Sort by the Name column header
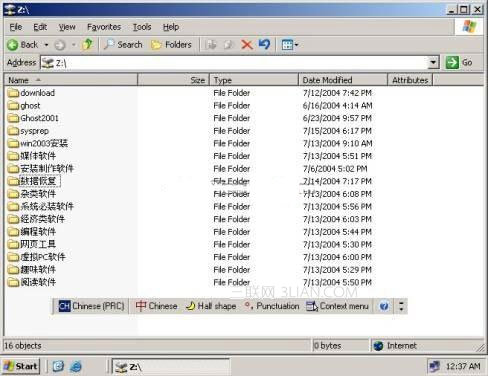Image resolution: width=488 pixels, height=376 pixels. point(71,80)
